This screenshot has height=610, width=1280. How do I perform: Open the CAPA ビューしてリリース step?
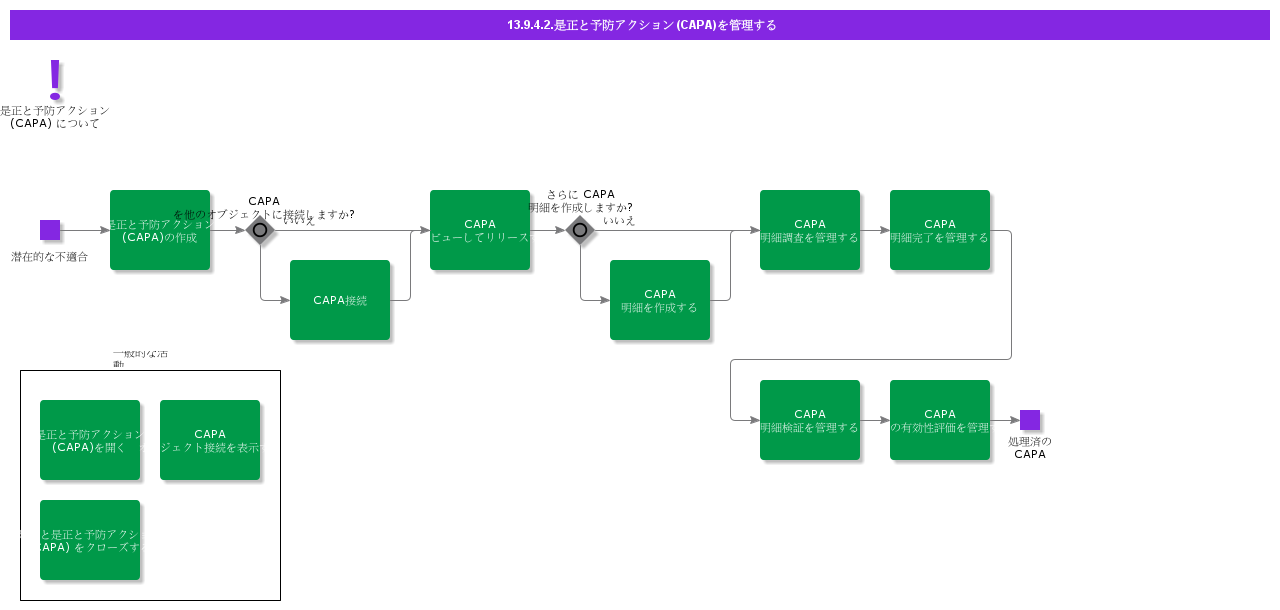tap(480, 230)
